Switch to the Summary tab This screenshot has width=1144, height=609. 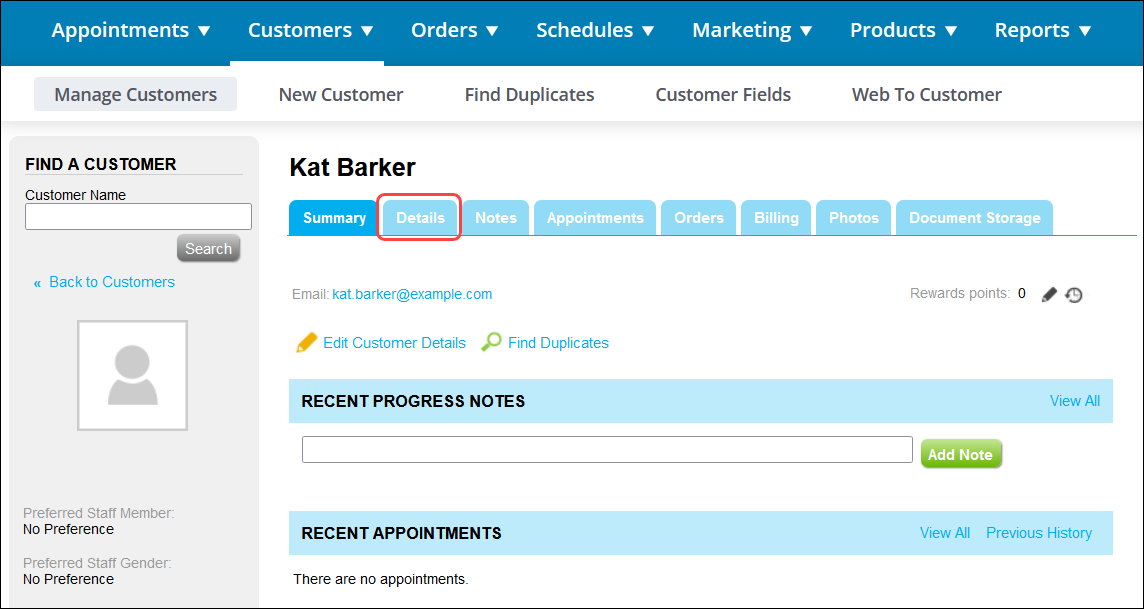point(335,218)
